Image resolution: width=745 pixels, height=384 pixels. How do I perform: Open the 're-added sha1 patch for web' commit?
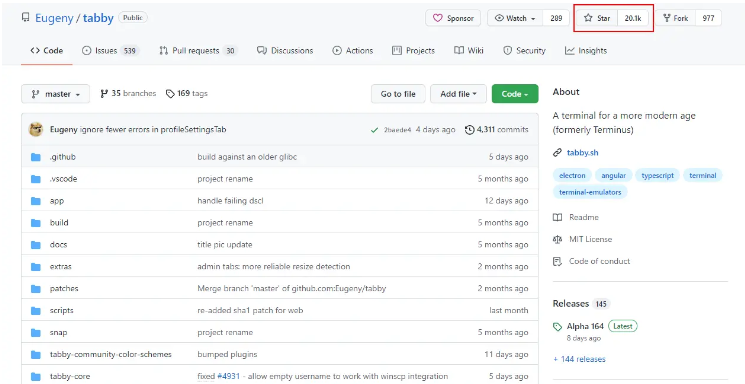pos(250,310)
